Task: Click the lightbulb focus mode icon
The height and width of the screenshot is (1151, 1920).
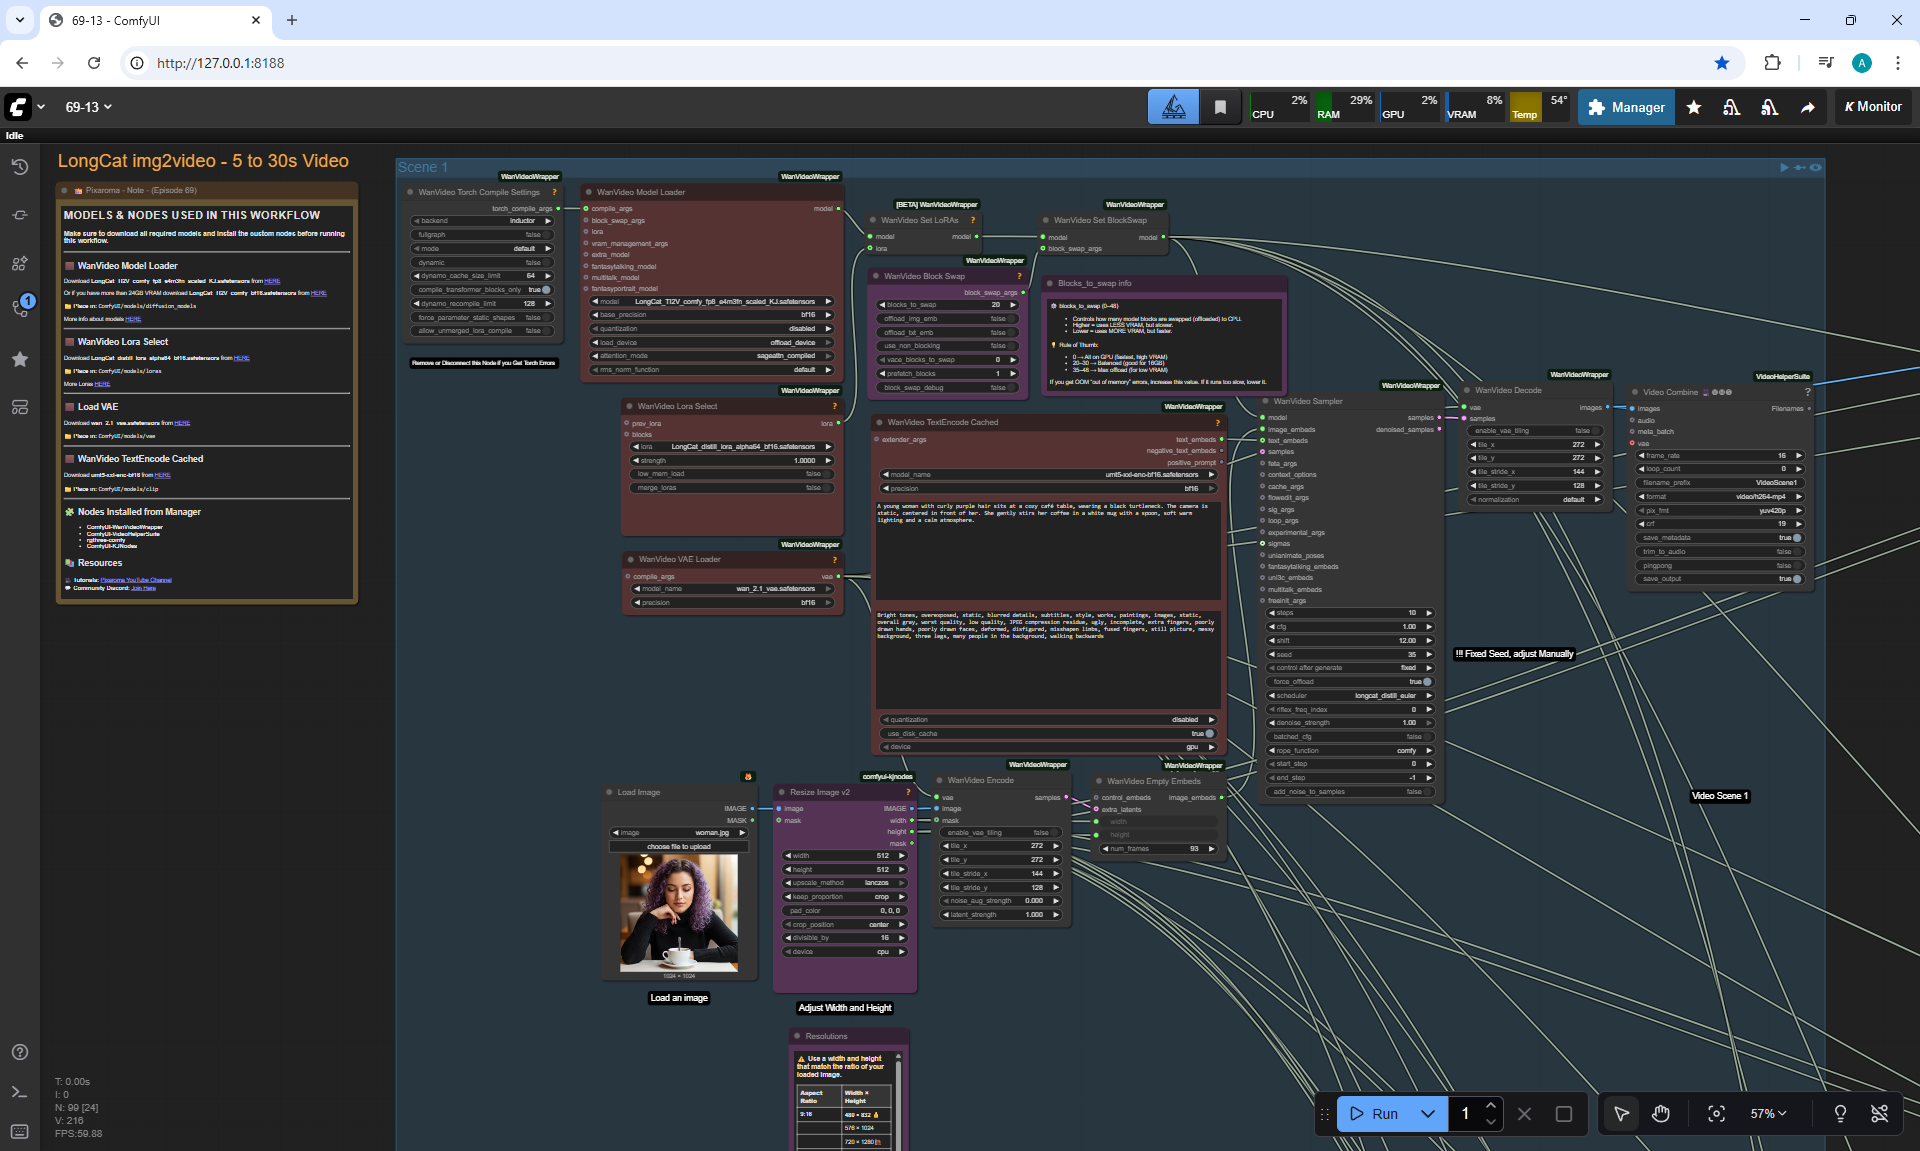Action: 1840,1113
